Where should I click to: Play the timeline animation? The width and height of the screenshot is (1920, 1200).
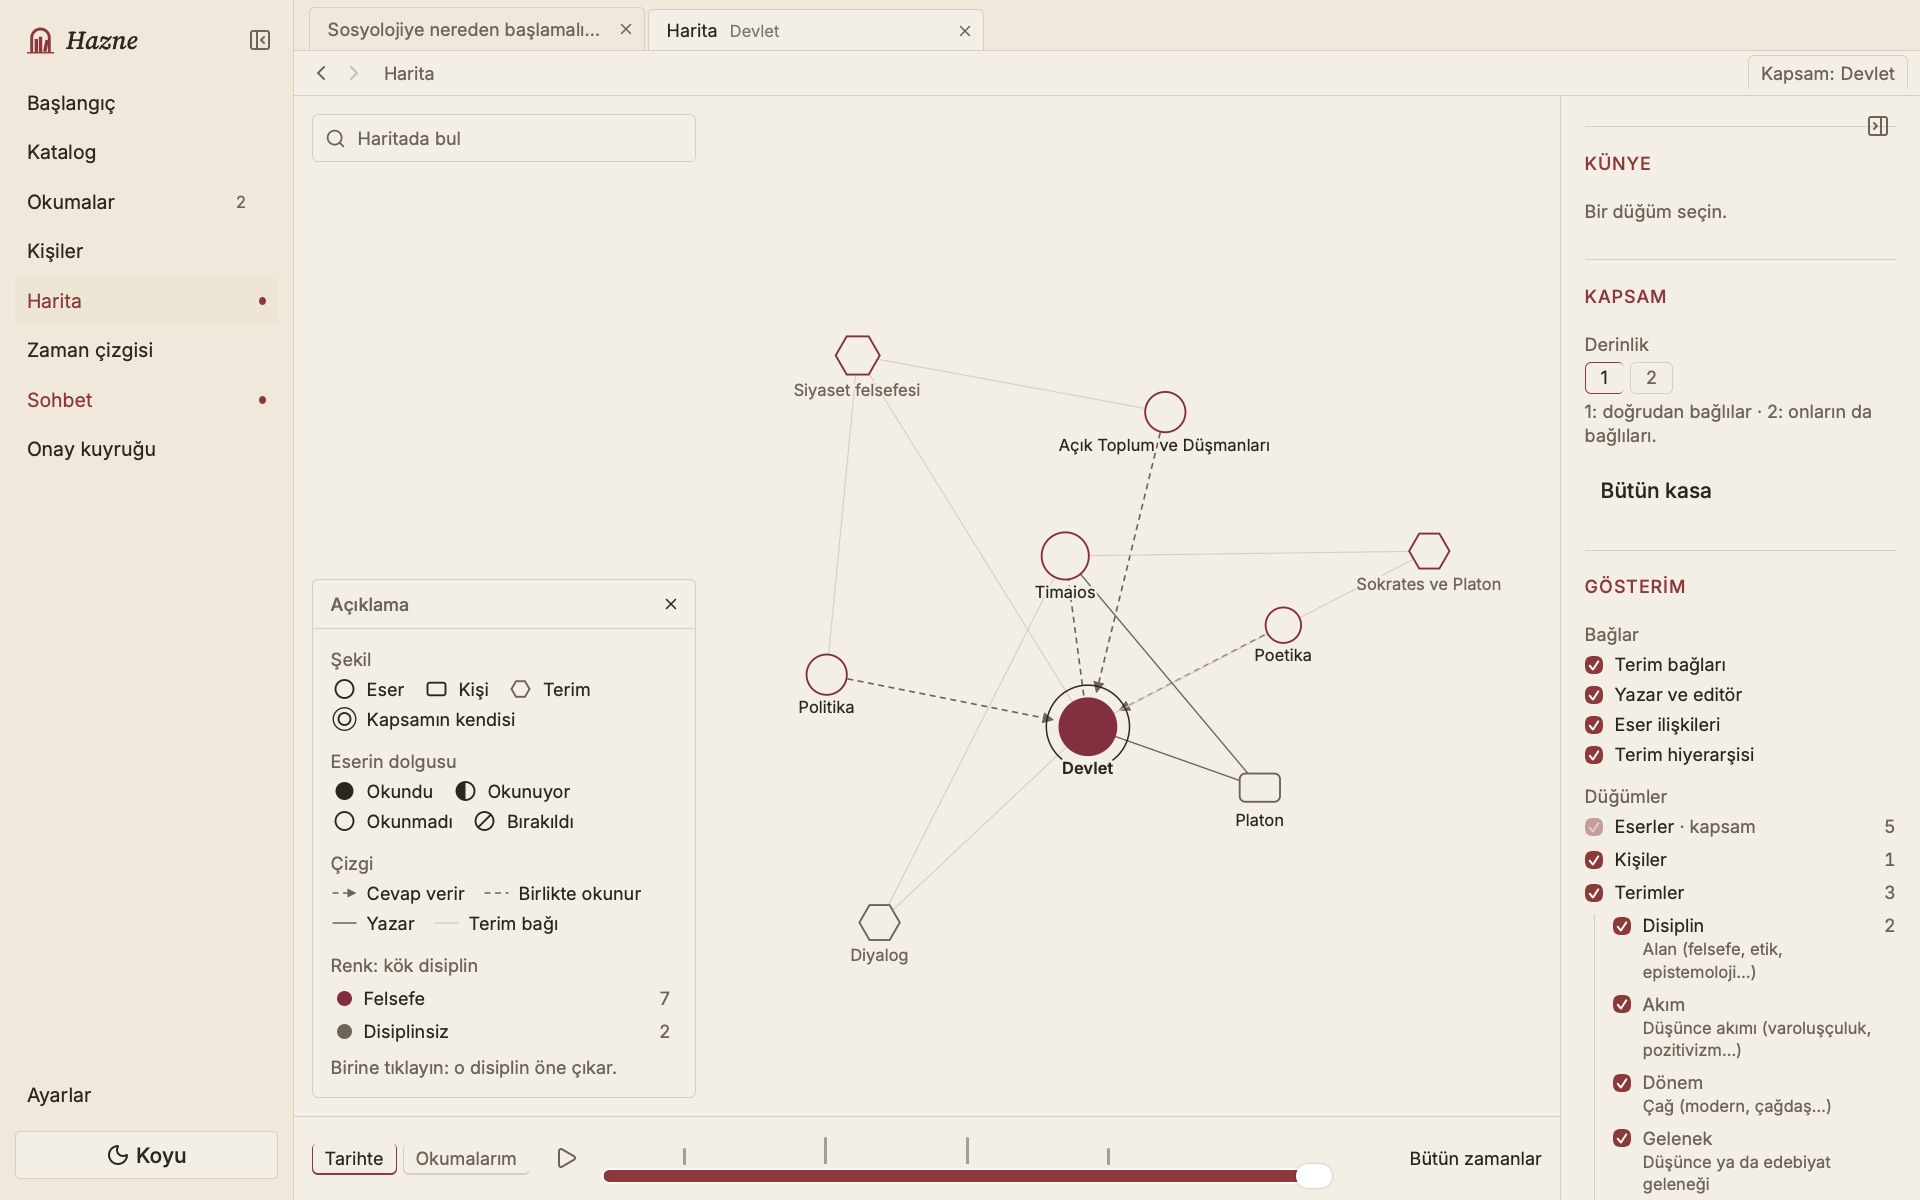tap(567, 1158)
